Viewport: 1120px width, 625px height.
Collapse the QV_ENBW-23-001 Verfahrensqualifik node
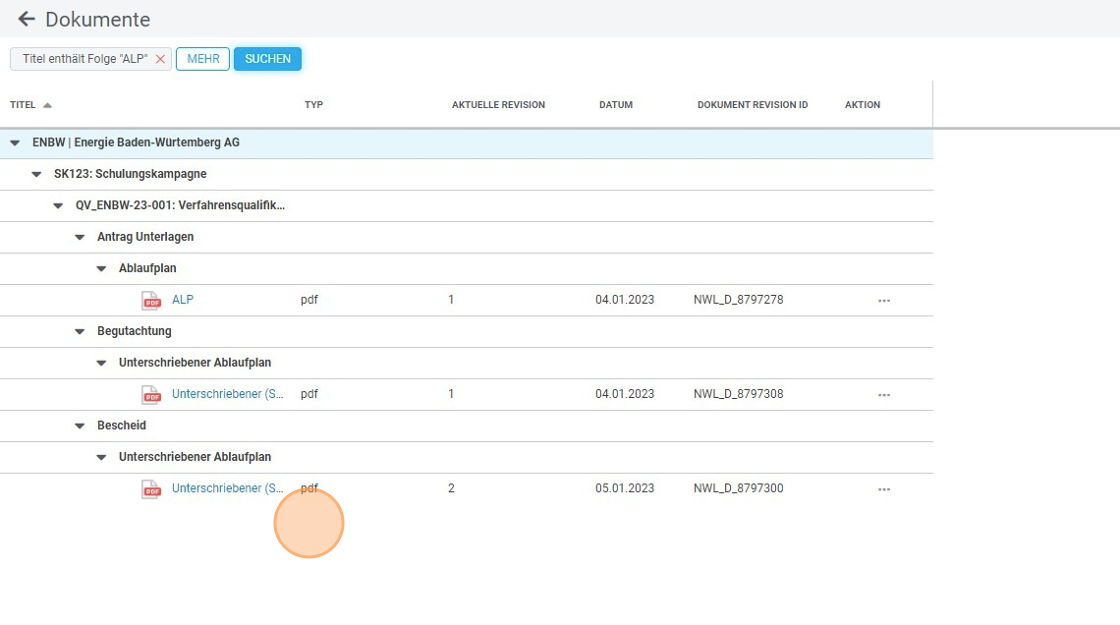click(58, 206)
